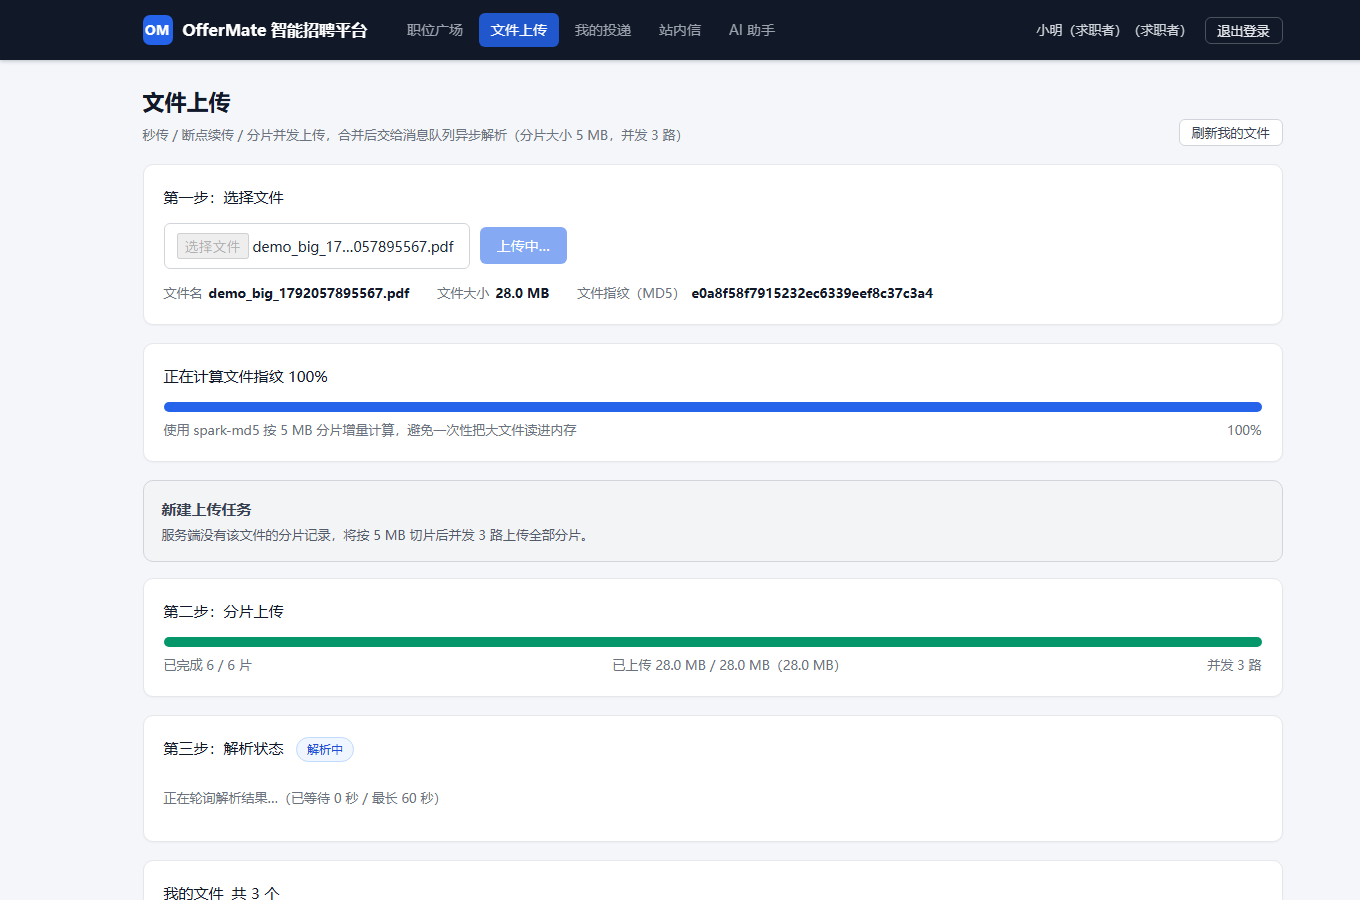Click the 100% text under fingerprint bar
The image size is (1360, 900).
tap(1244, 430)
